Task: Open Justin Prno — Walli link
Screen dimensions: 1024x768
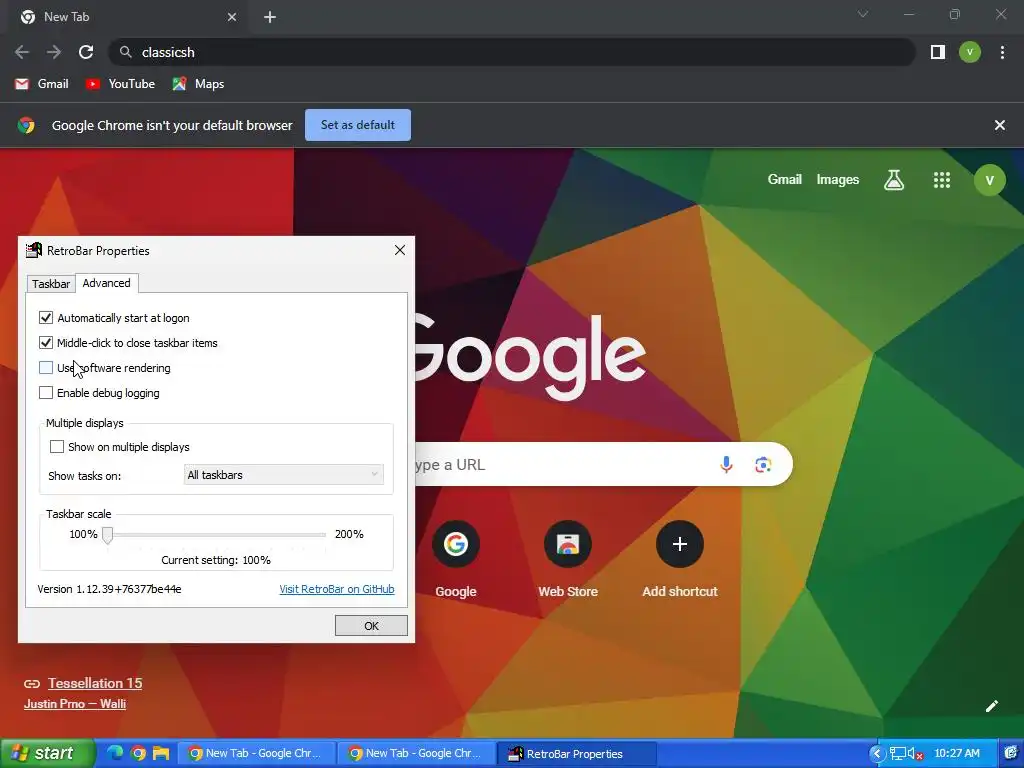Action: [75, 704]
